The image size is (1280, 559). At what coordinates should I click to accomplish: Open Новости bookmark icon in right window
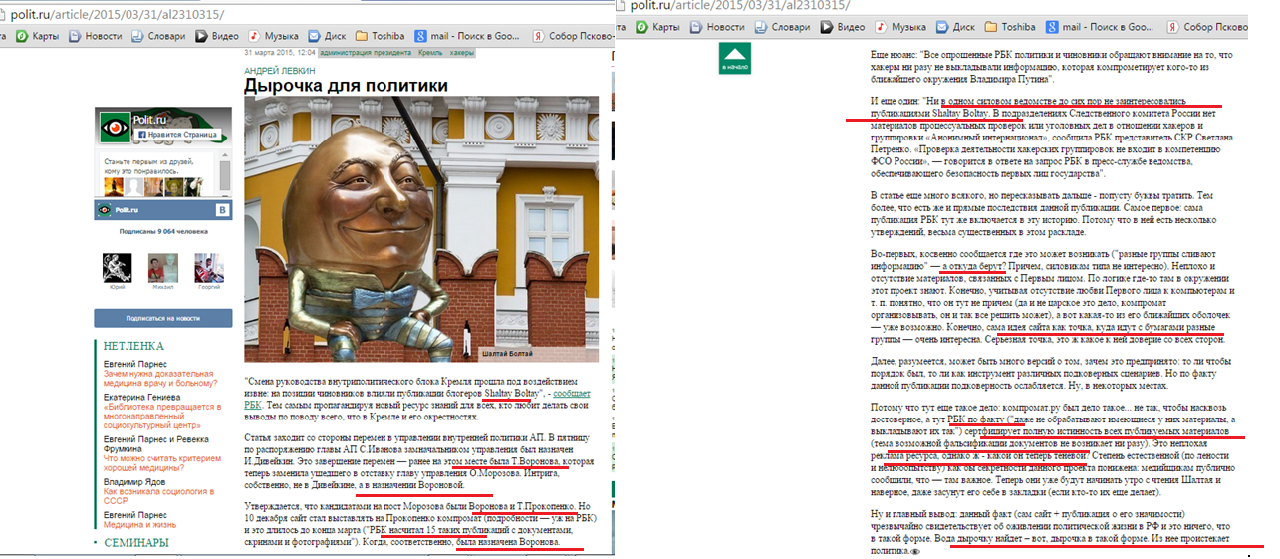coord(694,27)
